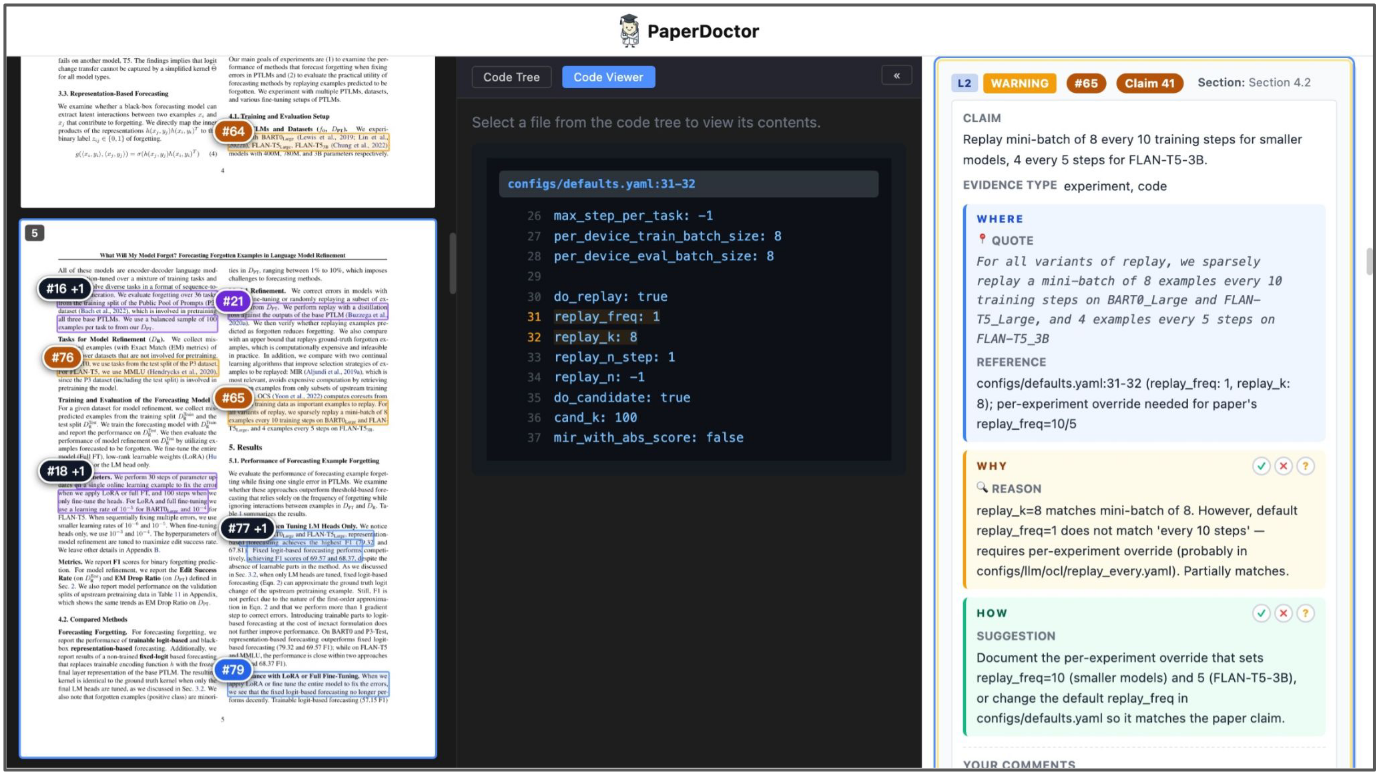Click the details panel vertical scrollbar

1371,262
